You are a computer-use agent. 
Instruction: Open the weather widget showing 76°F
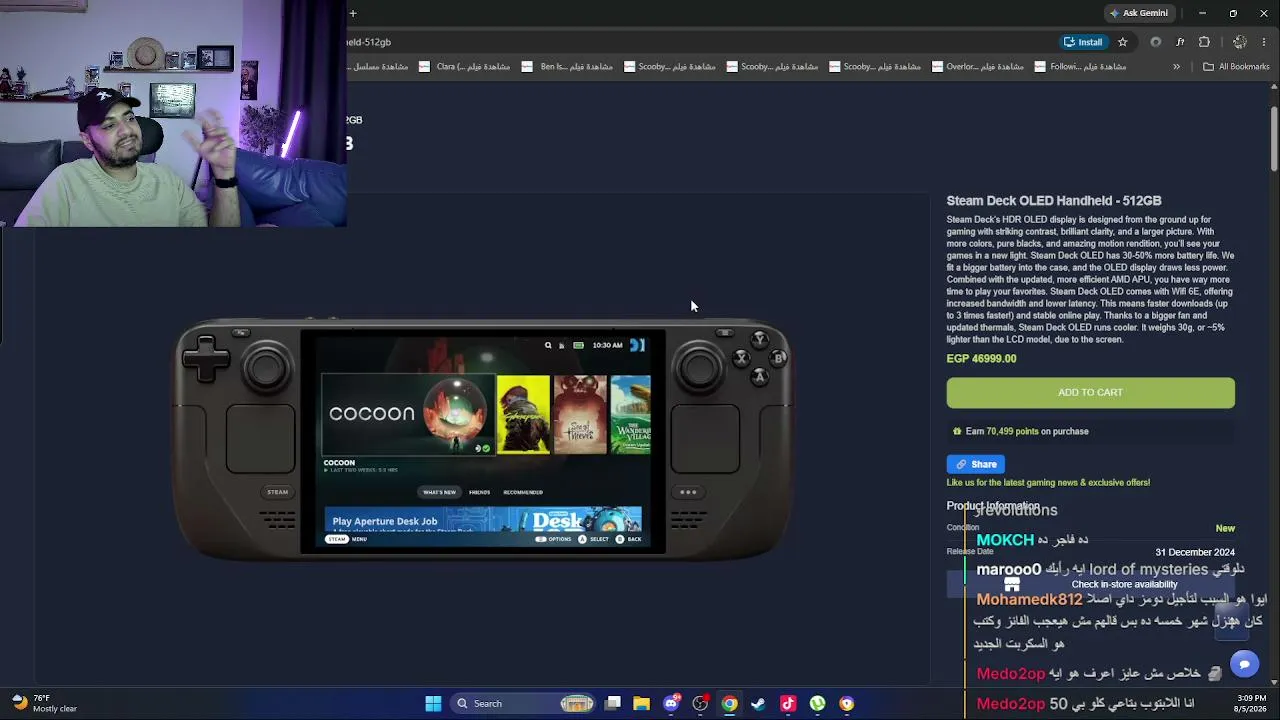click(x=44, y=703)
